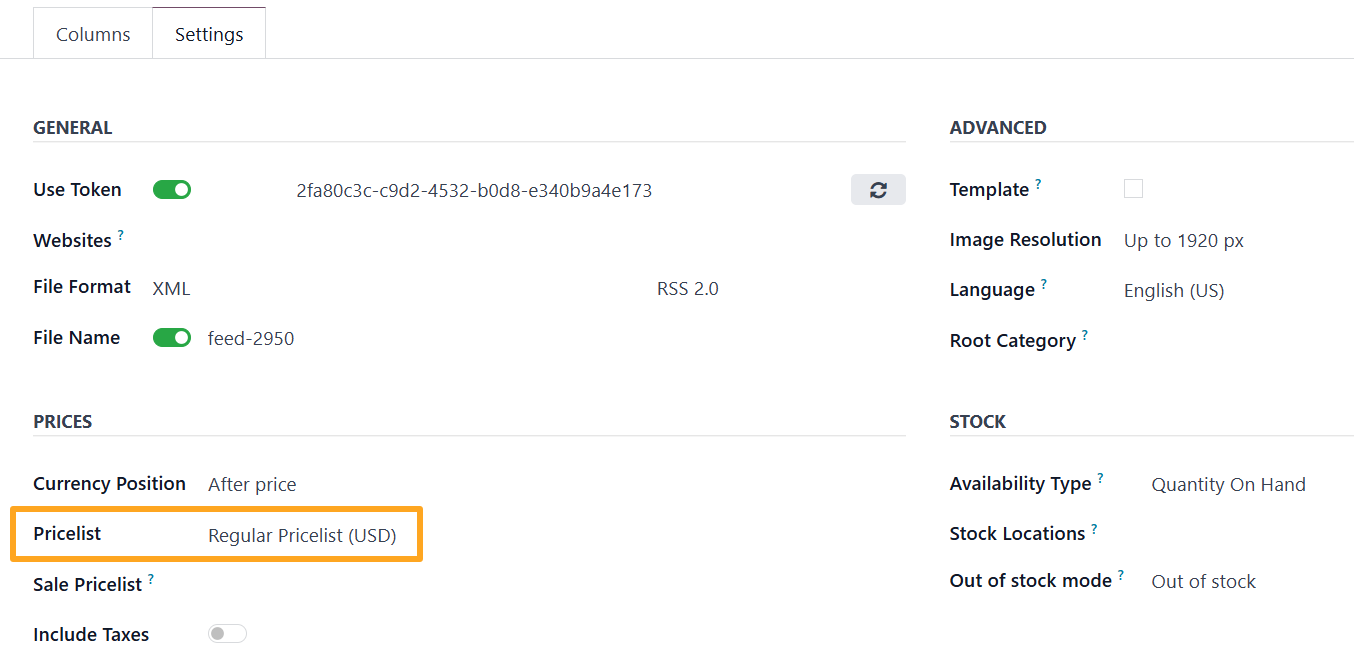Click the Template question mark icon
This screenshot has width=1354, height=654.
1038,182
